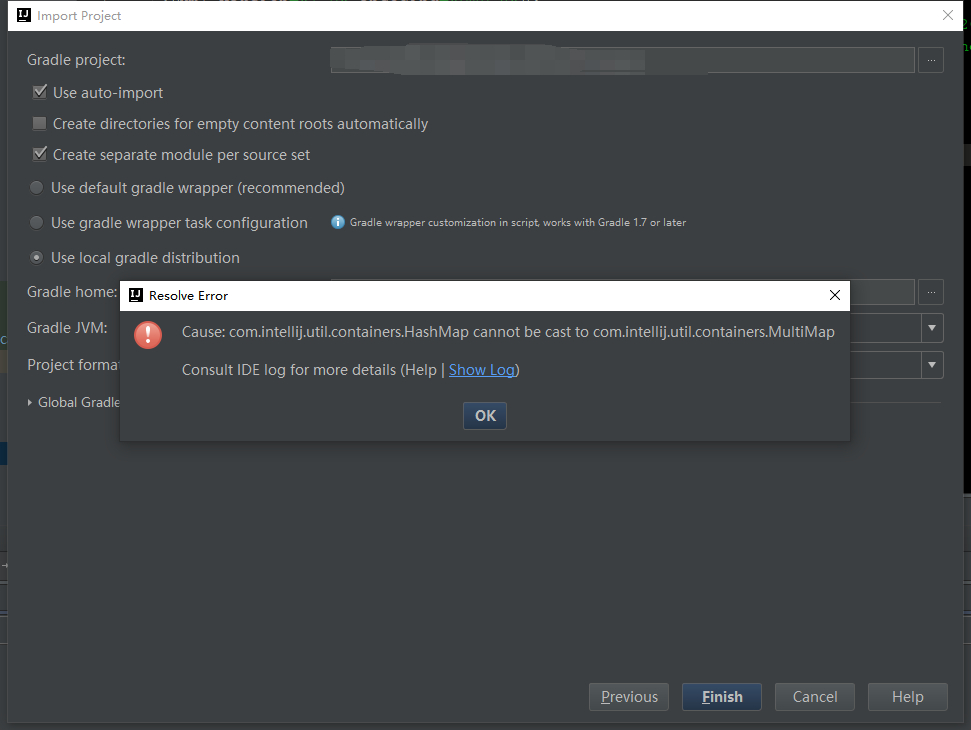Click in the Gradle project path field
971x730 pixels.
pyautogui.click(x=622, y=60)
